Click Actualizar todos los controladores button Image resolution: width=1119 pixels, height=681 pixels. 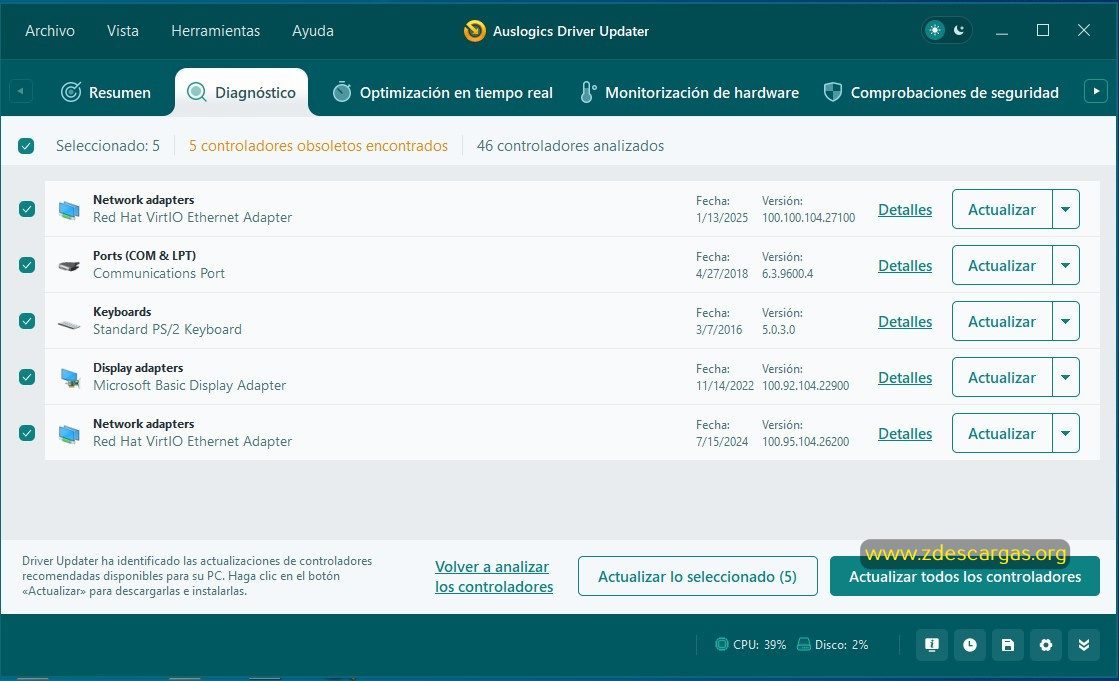[965, 576]
